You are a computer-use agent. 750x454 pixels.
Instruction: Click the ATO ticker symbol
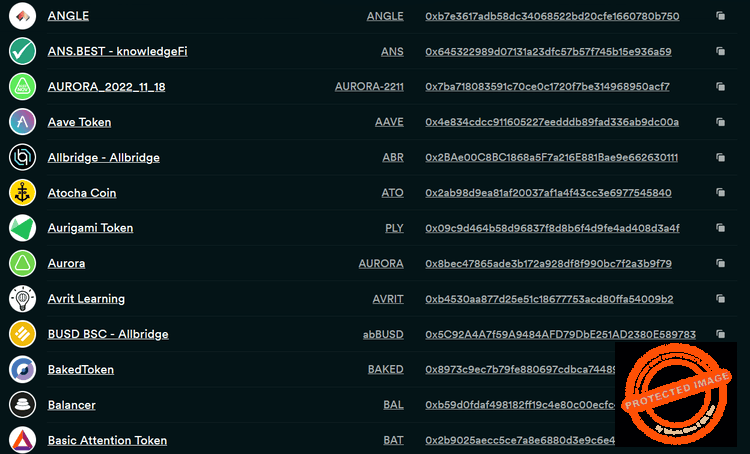pos(393,193)
